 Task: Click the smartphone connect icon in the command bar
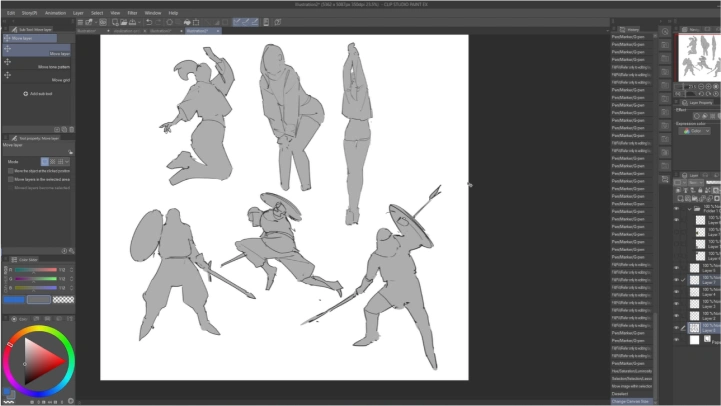coord(266,22)
